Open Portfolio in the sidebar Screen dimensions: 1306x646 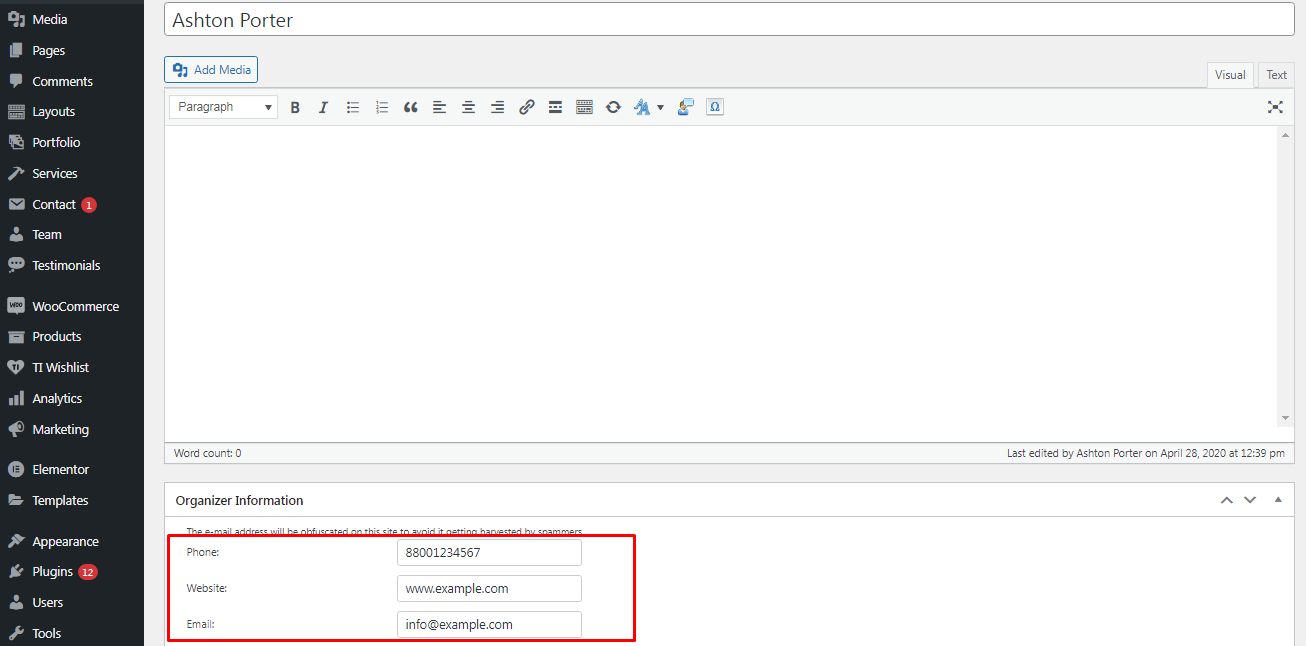coord(72,142)
